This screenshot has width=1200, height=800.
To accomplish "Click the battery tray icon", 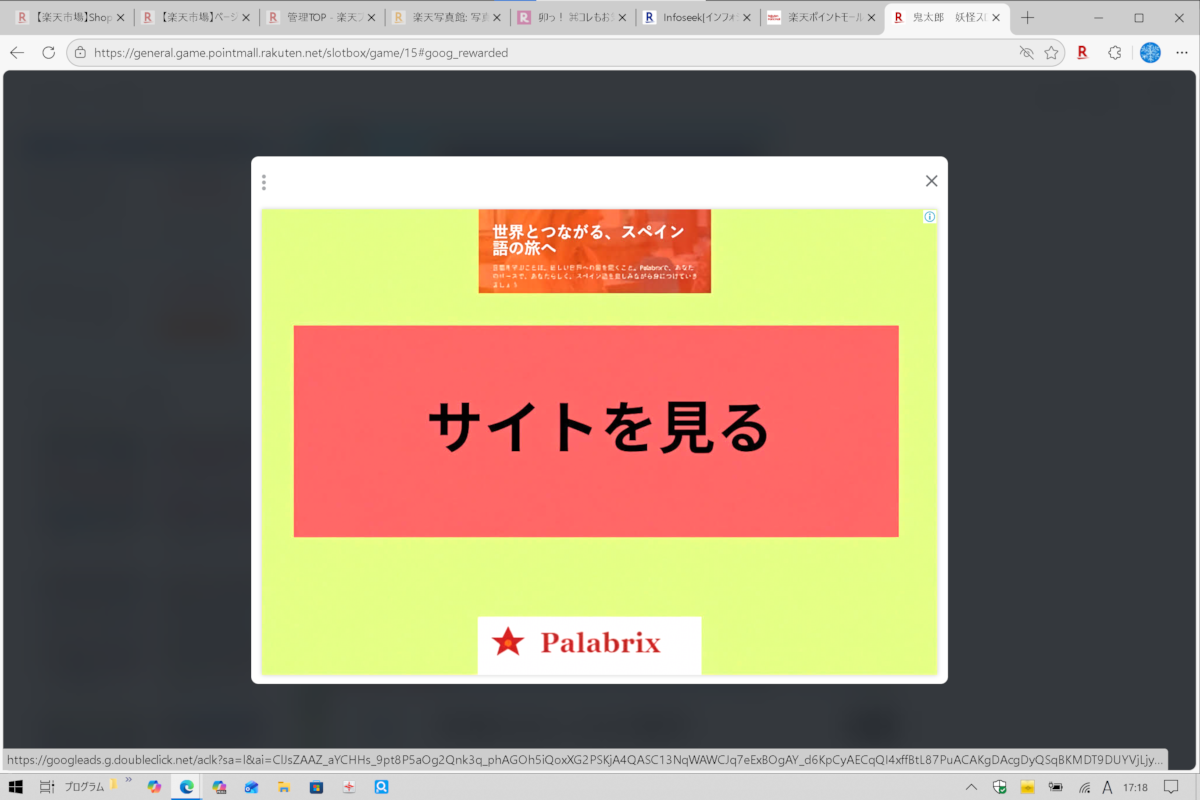I will (1056, 787).
